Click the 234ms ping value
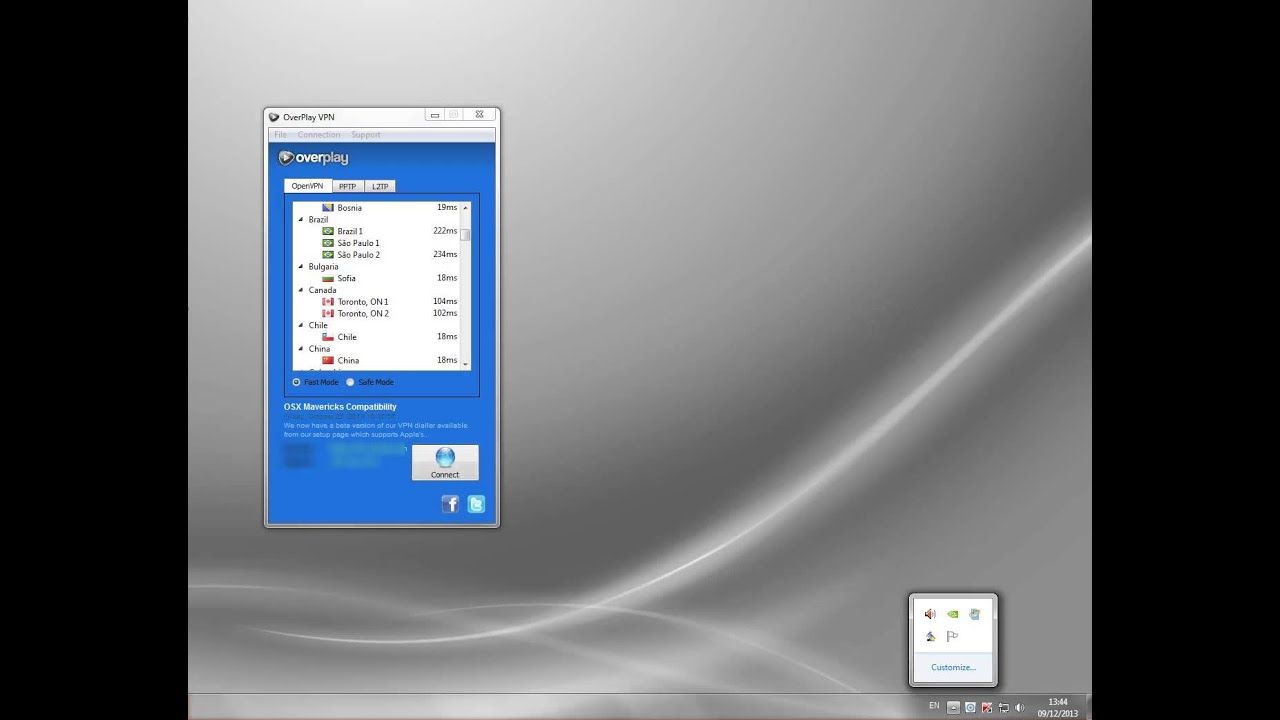This screenshot has width=1280, height=720. [445, 254]
